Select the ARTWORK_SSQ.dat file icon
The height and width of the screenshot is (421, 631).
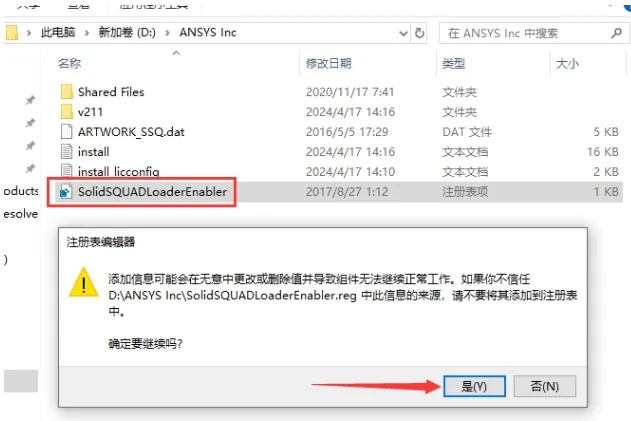(66, 132)
